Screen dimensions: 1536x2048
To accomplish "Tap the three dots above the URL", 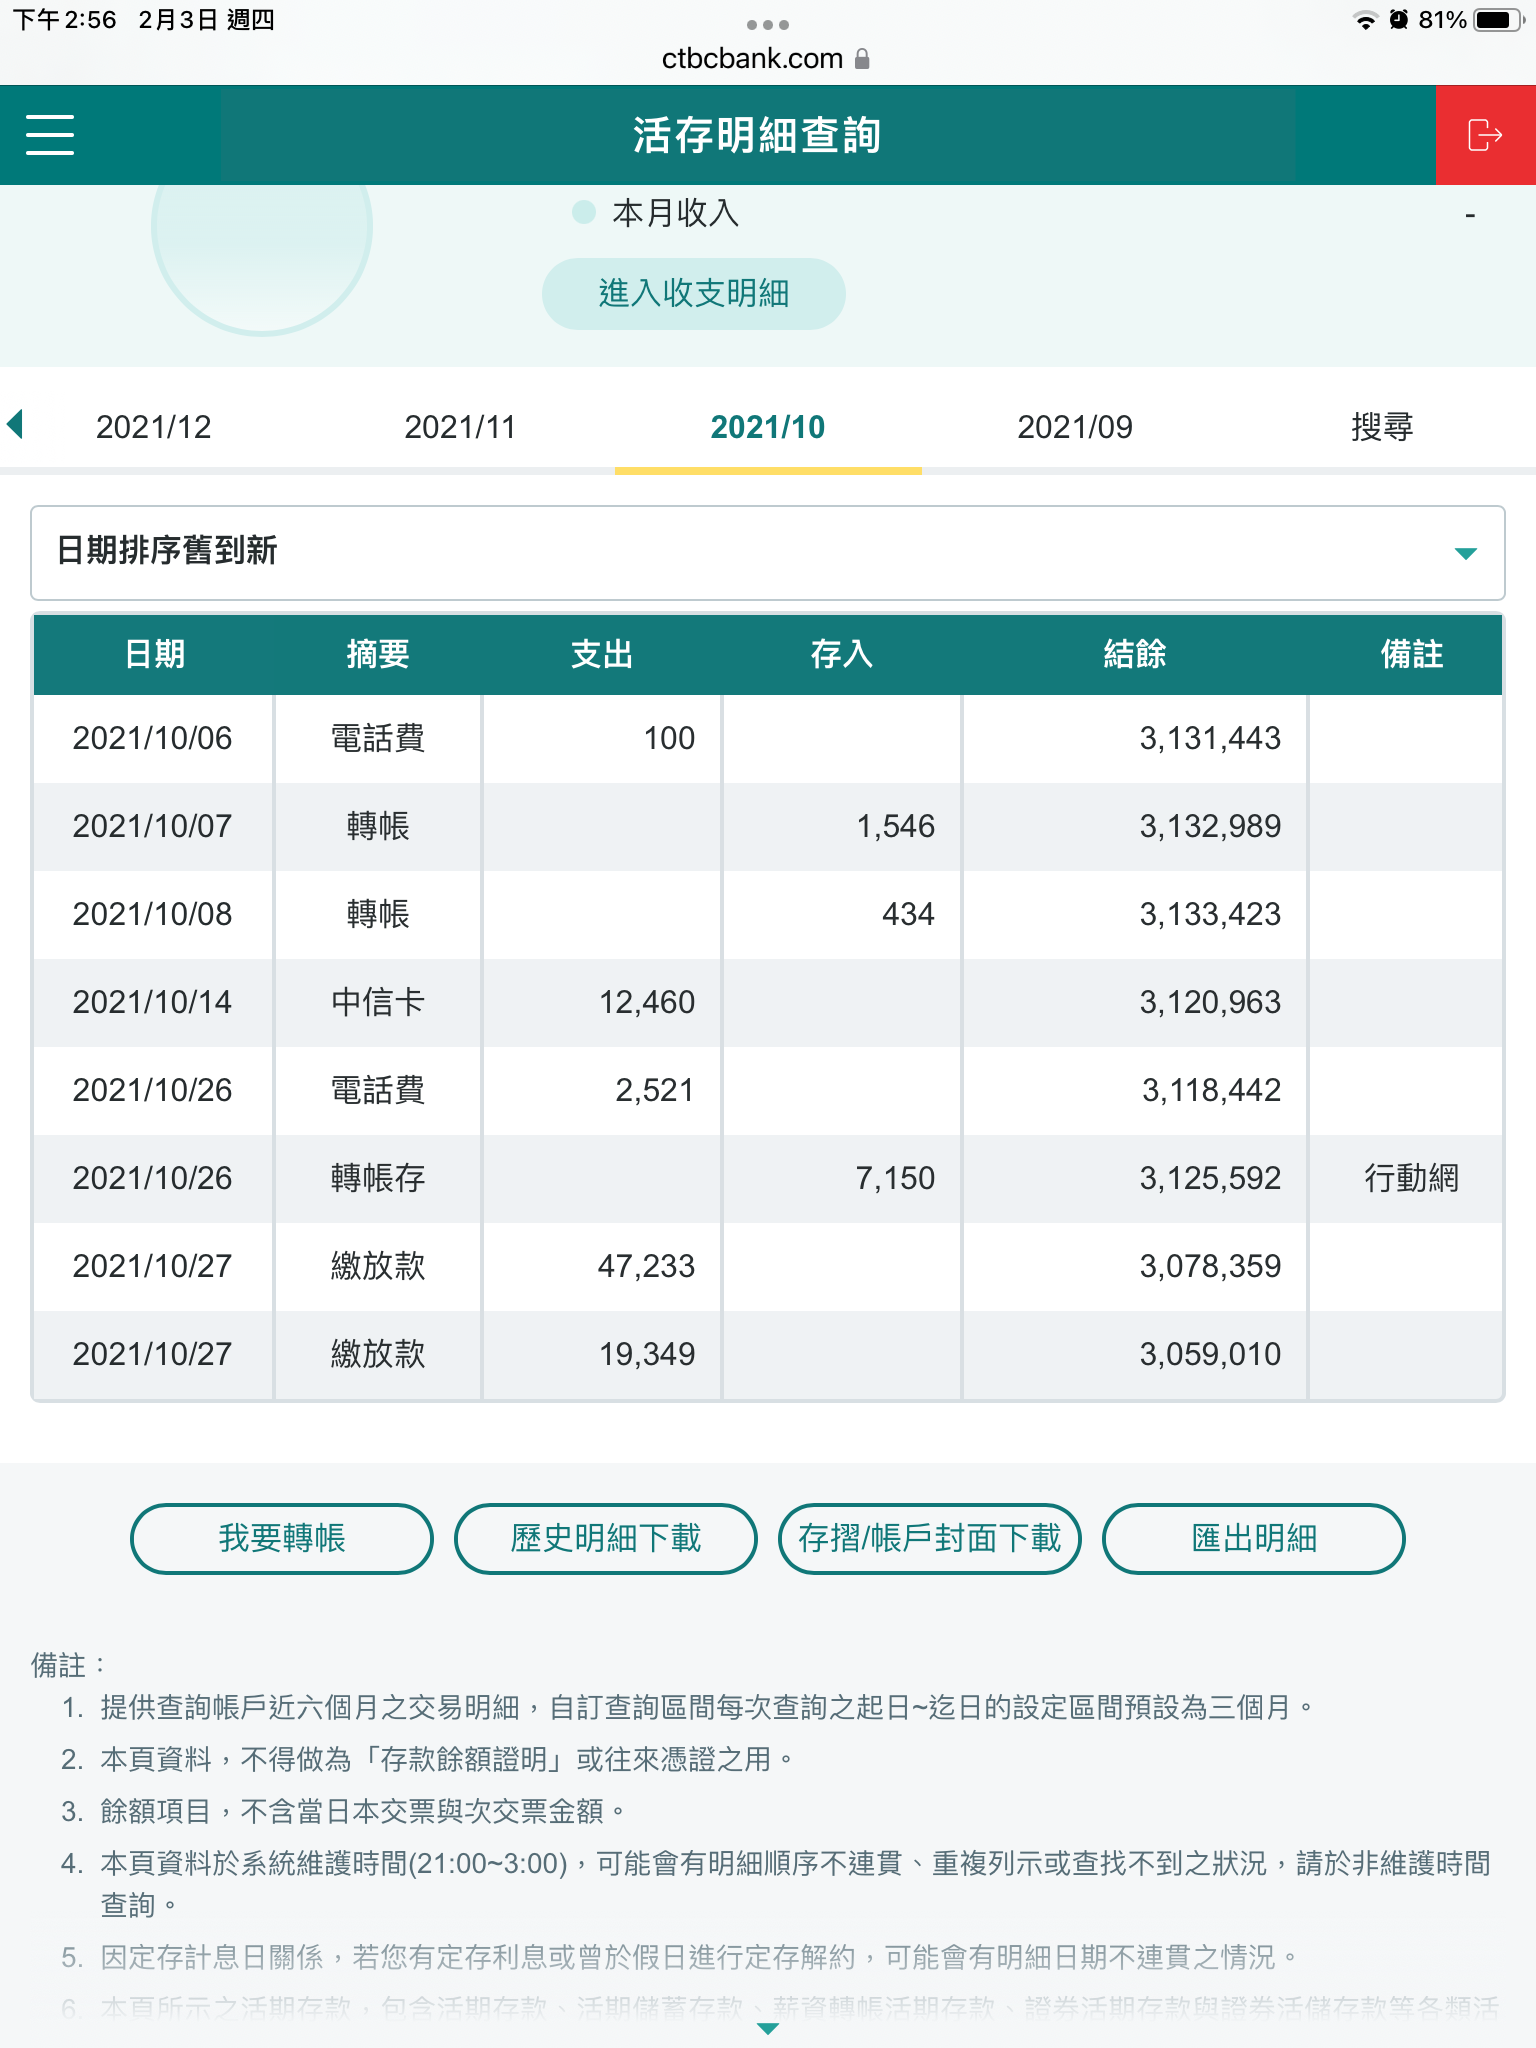I will pyautogui.click(x=767, y=24).
